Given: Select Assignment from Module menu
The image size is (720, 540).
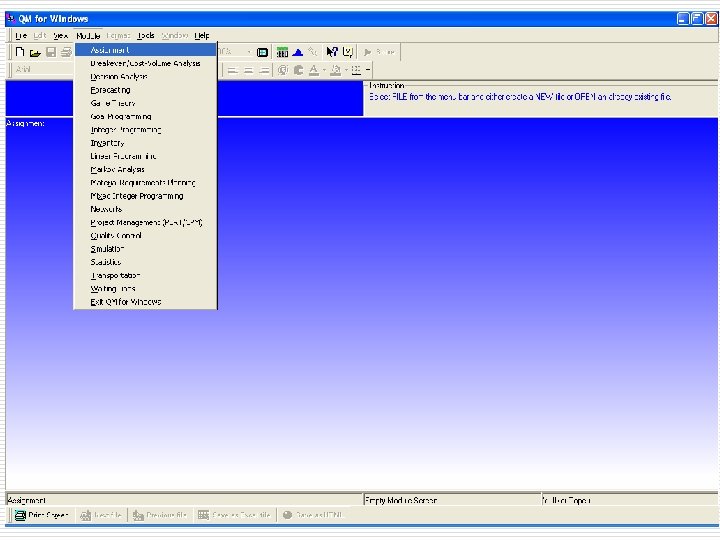Looking at the screenshot, I should pos(145,50).
